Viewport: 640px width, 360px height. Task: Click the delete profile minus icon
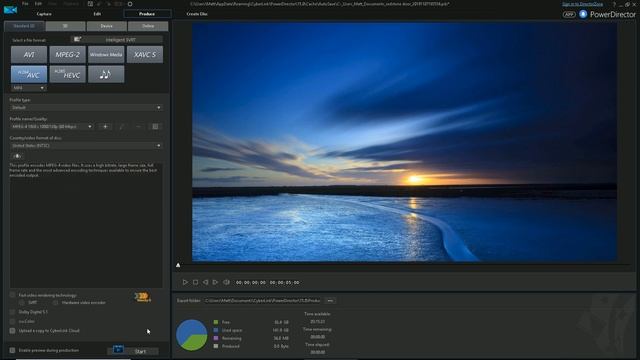(138, 127)
